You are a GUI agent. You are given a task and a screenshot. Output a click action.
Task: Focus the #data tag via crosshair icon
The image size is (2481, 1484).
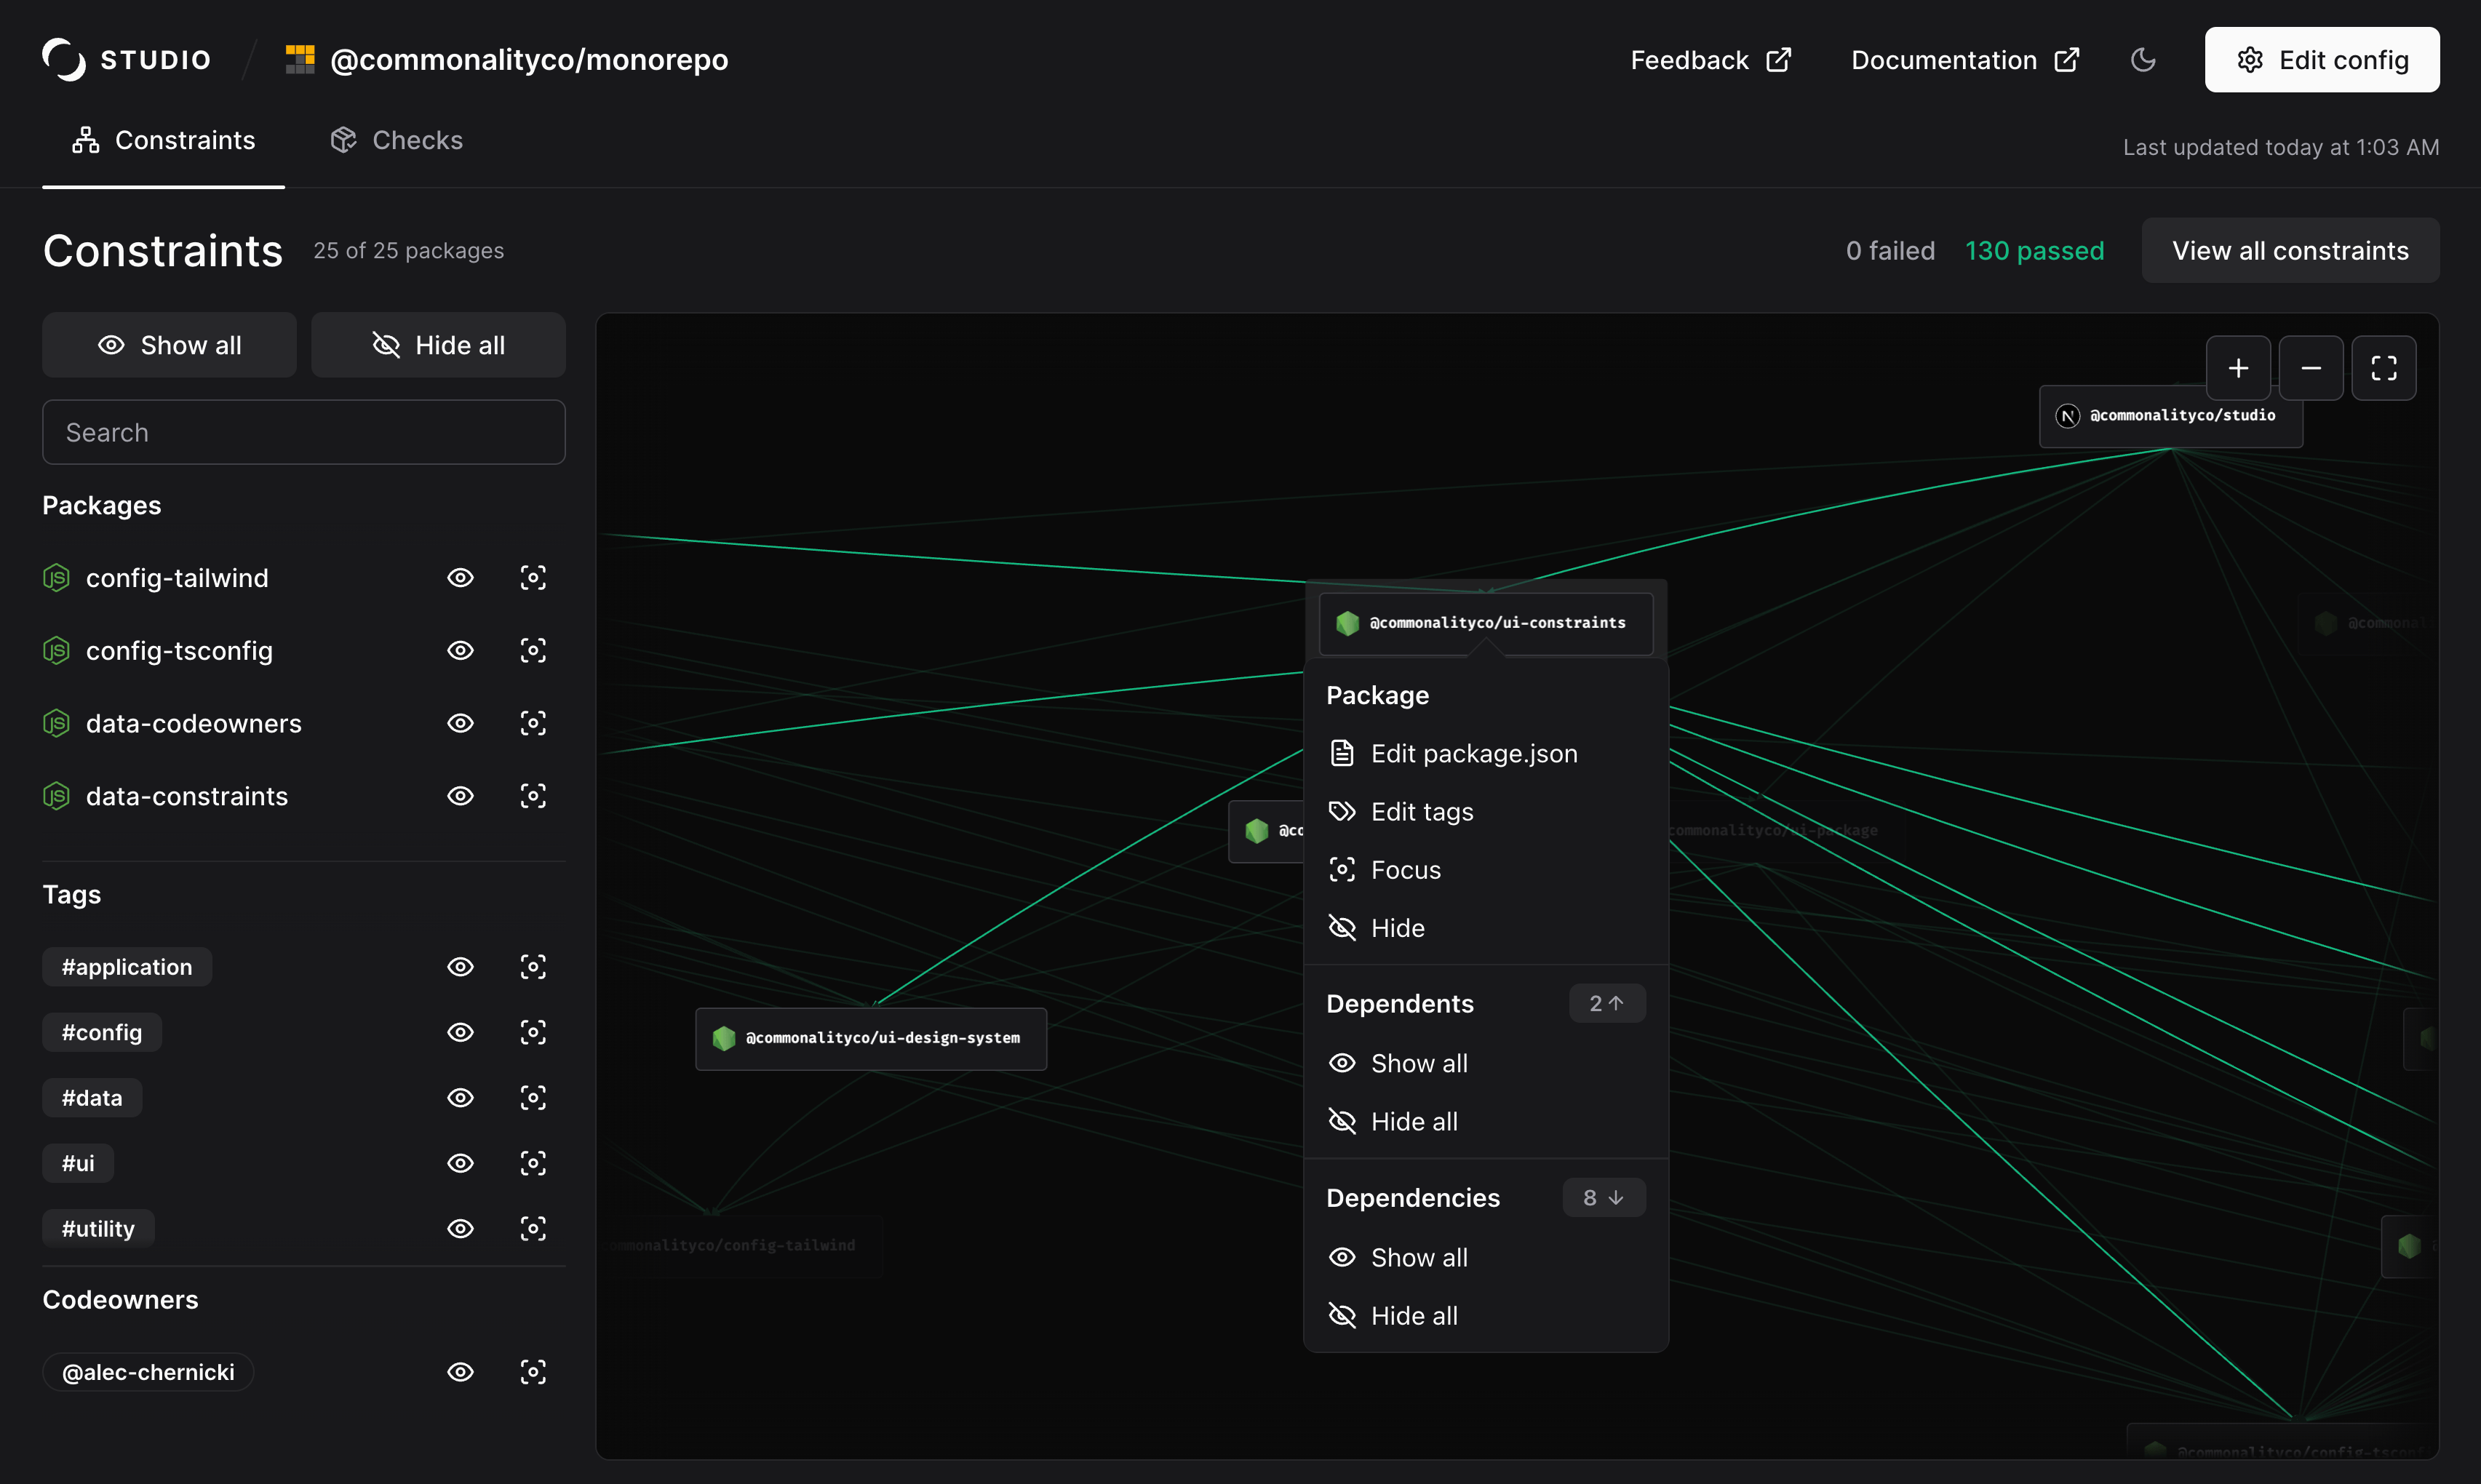coord(533,1097)
